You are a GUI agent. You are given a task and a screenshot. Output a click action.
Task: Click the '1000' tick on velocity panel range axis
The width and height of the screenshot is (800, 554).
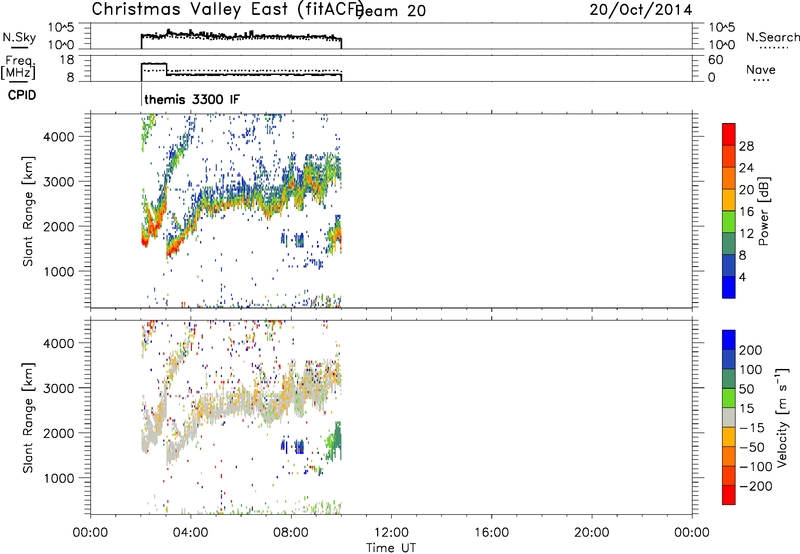pyautogui.click(x=59, y=478)
